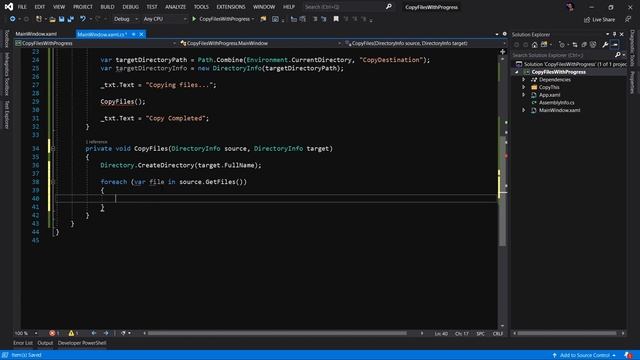Open the EXTENSIONS menu
The height and width of the screenshot is (360, 640).
pos(231,7)
